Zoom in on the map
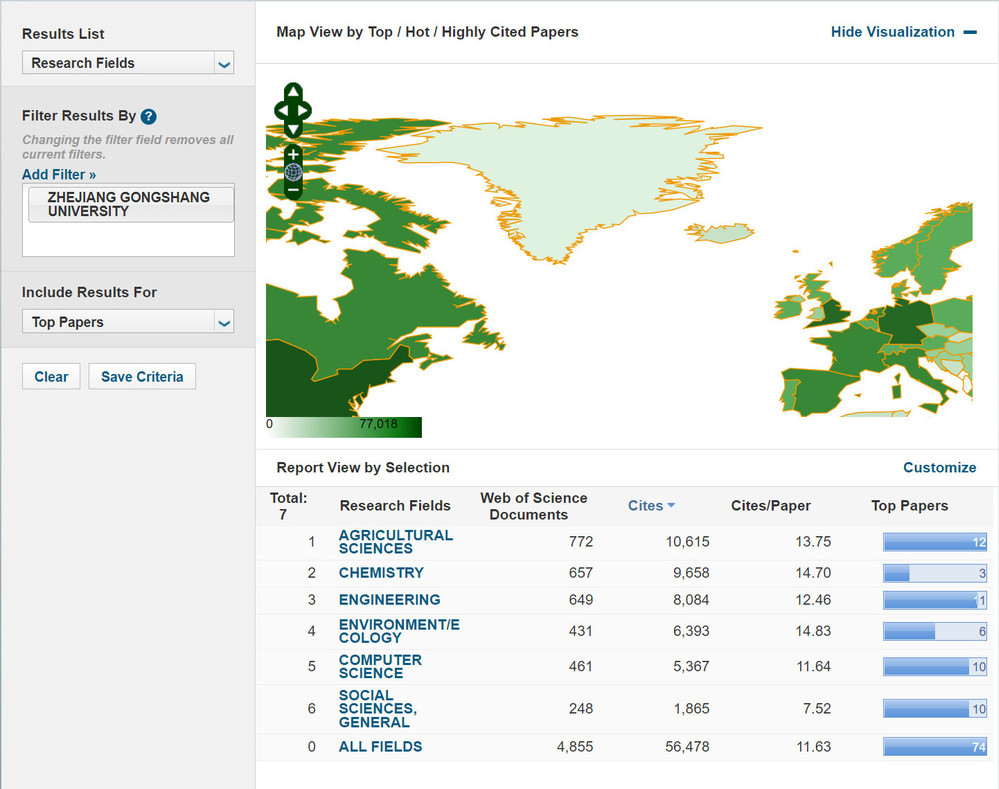Screen dimensions: 999x789 [293, 155]
